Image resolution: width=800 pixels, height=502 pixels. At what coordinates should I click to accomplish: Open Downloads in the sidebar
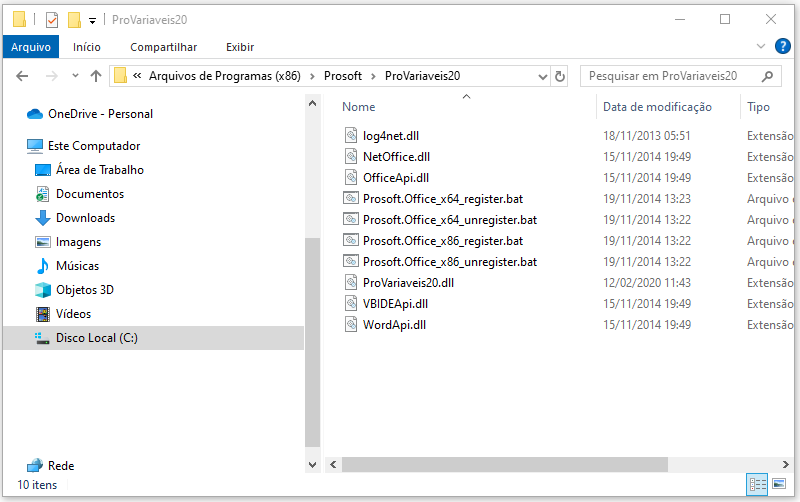(x=75, y=218)
